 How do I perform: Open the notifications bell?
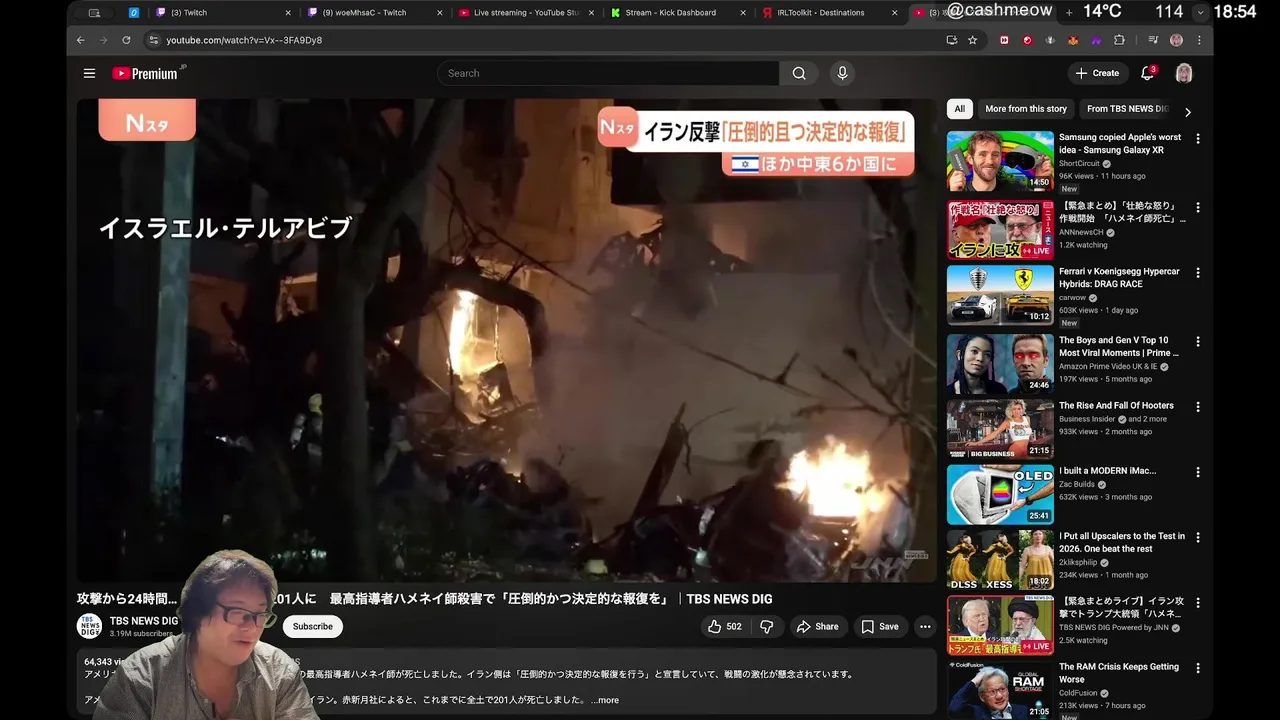click(x=1148, y=73)
